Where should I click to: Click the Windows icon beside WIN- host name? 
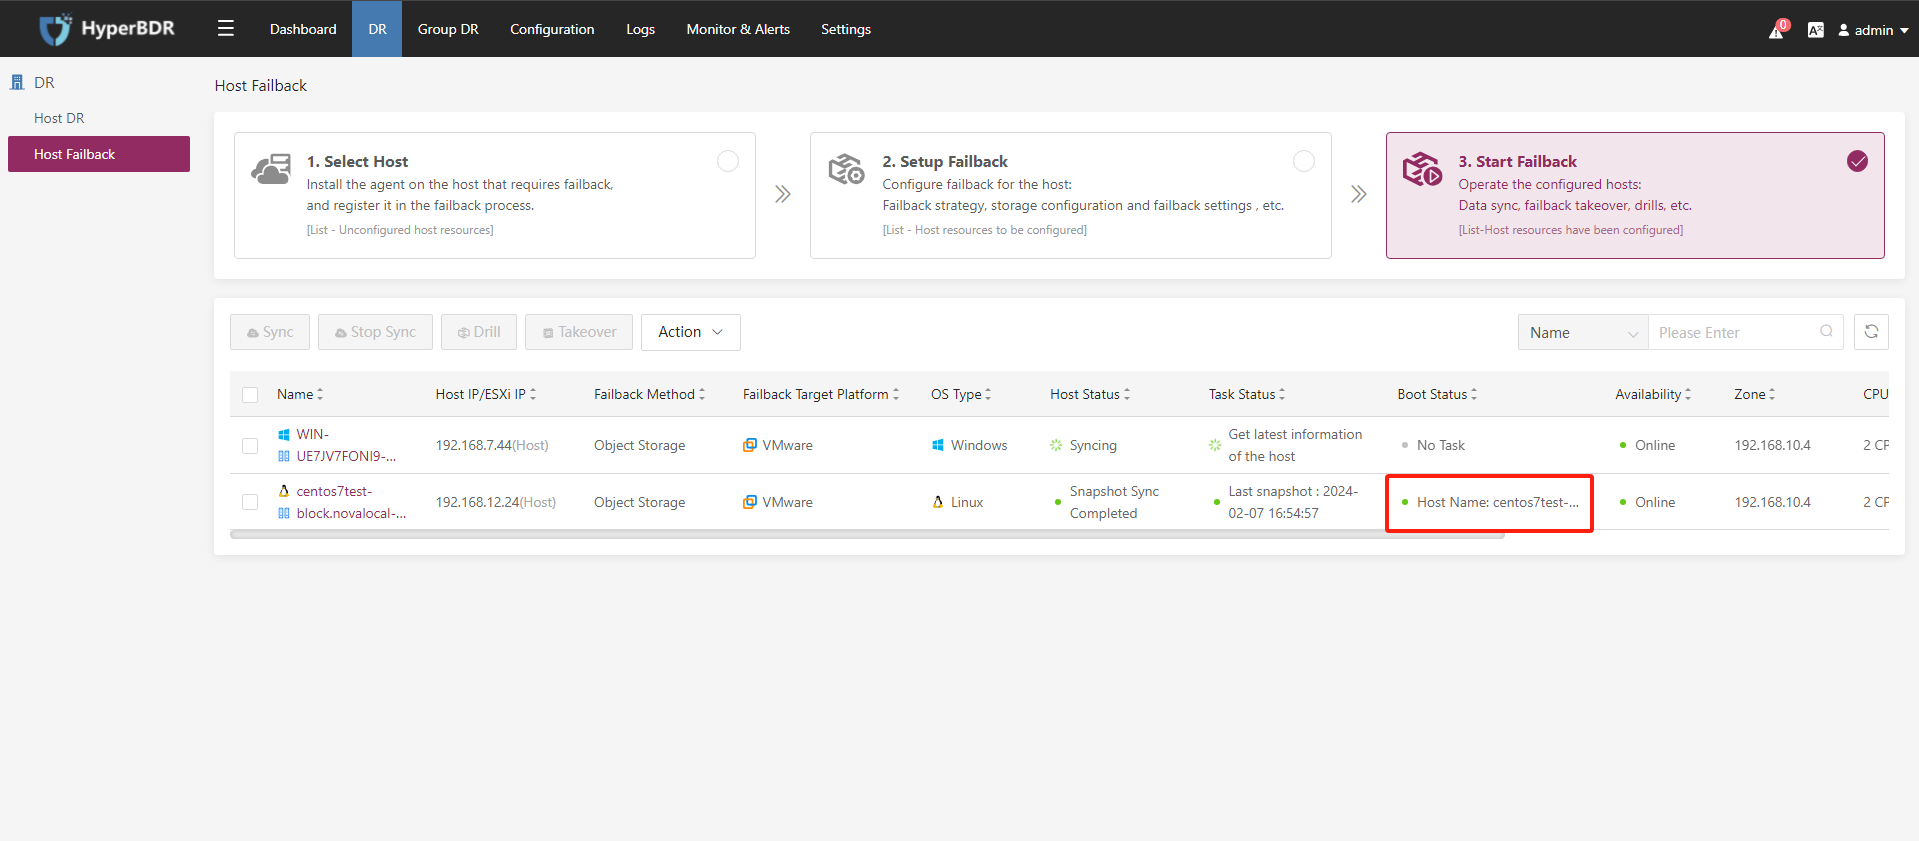(284, 434)
